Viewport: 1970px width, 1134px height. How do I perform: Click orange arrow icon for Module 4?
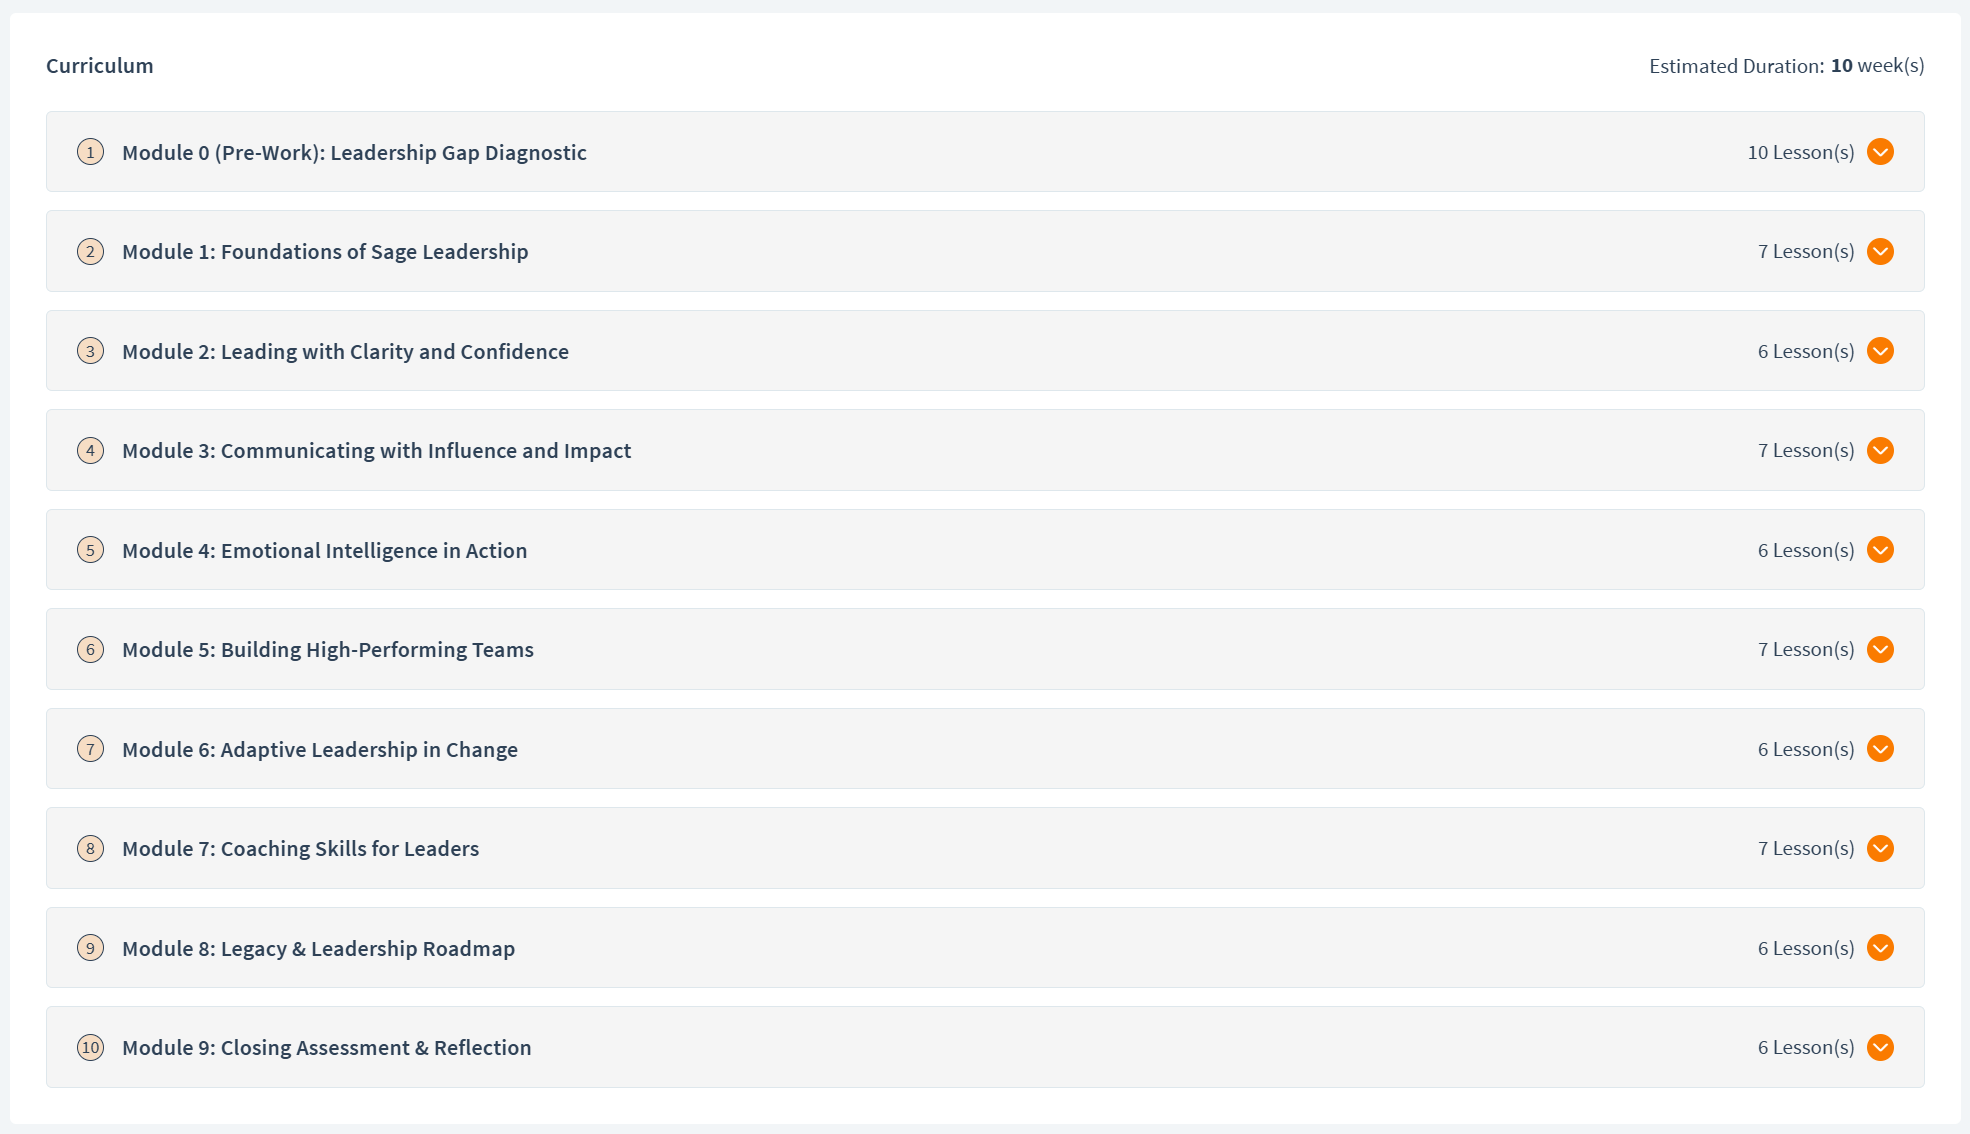pos(1880,550)
